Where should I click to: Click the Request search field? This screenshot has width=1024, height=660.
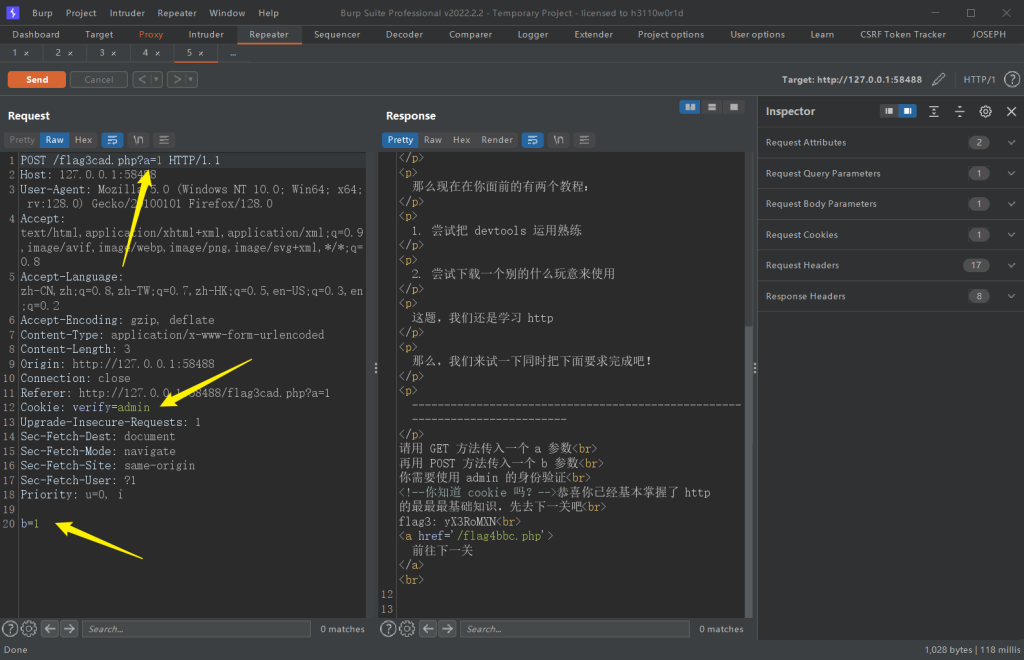click(x=197, y=629)
